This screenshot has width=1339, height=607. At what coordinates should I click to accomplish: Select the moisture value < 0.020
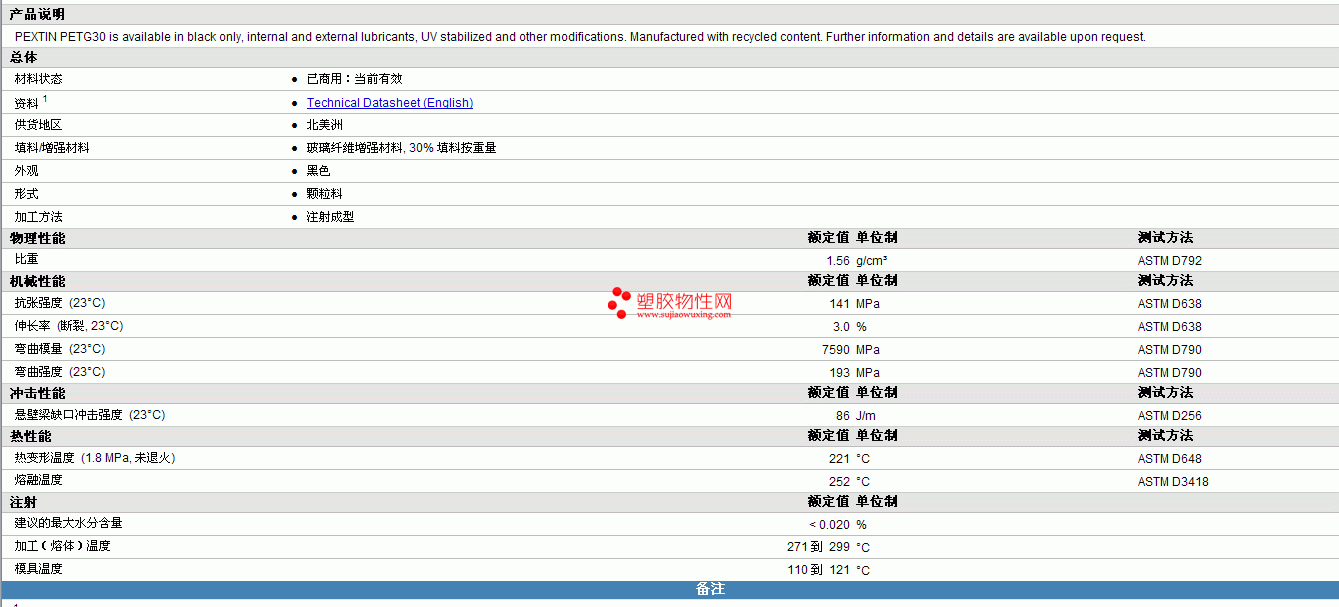[830, 525]
